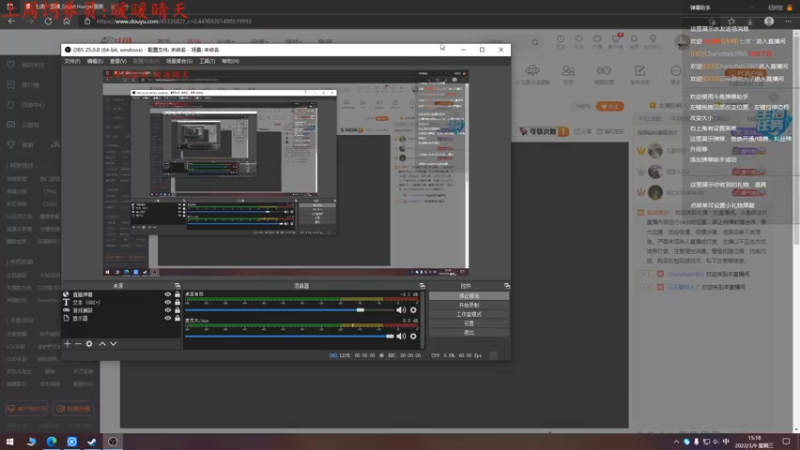800x450 pixels.
Task: Open OBS Studio from taskbar
Action: point(113,441)
